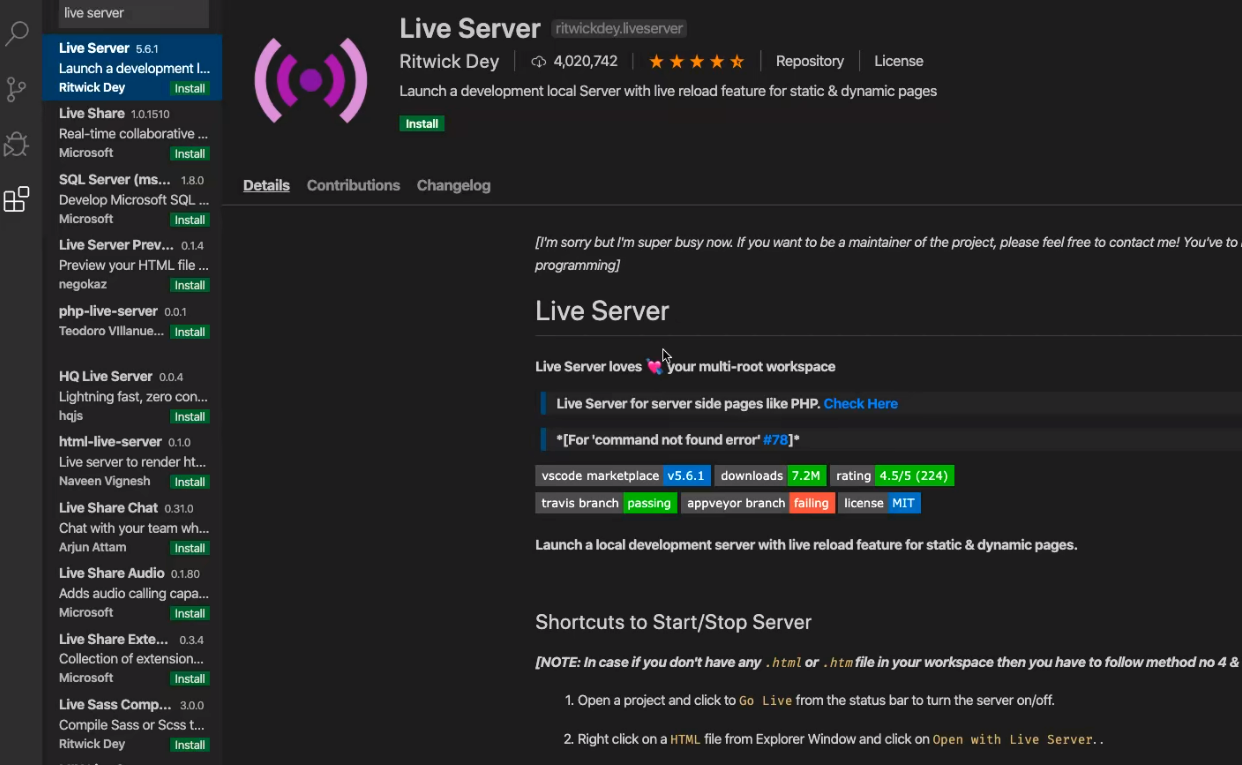Install html-live-server by Naveen Vignesh
Viewport: 1242px width, 765px height.
click(190, 482)
